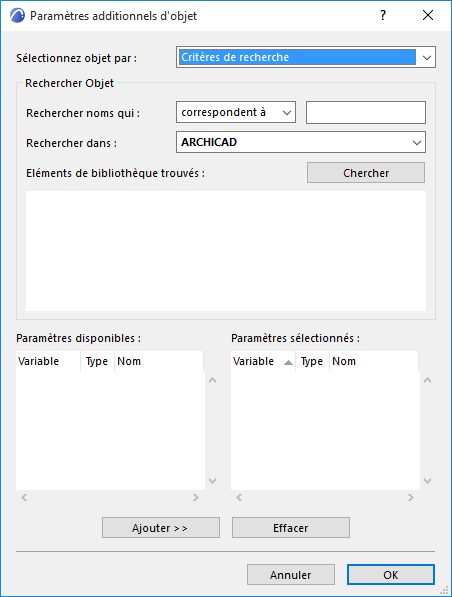
Task: Sort available parameters by Variable column
Action: click(x=48, y=361)
